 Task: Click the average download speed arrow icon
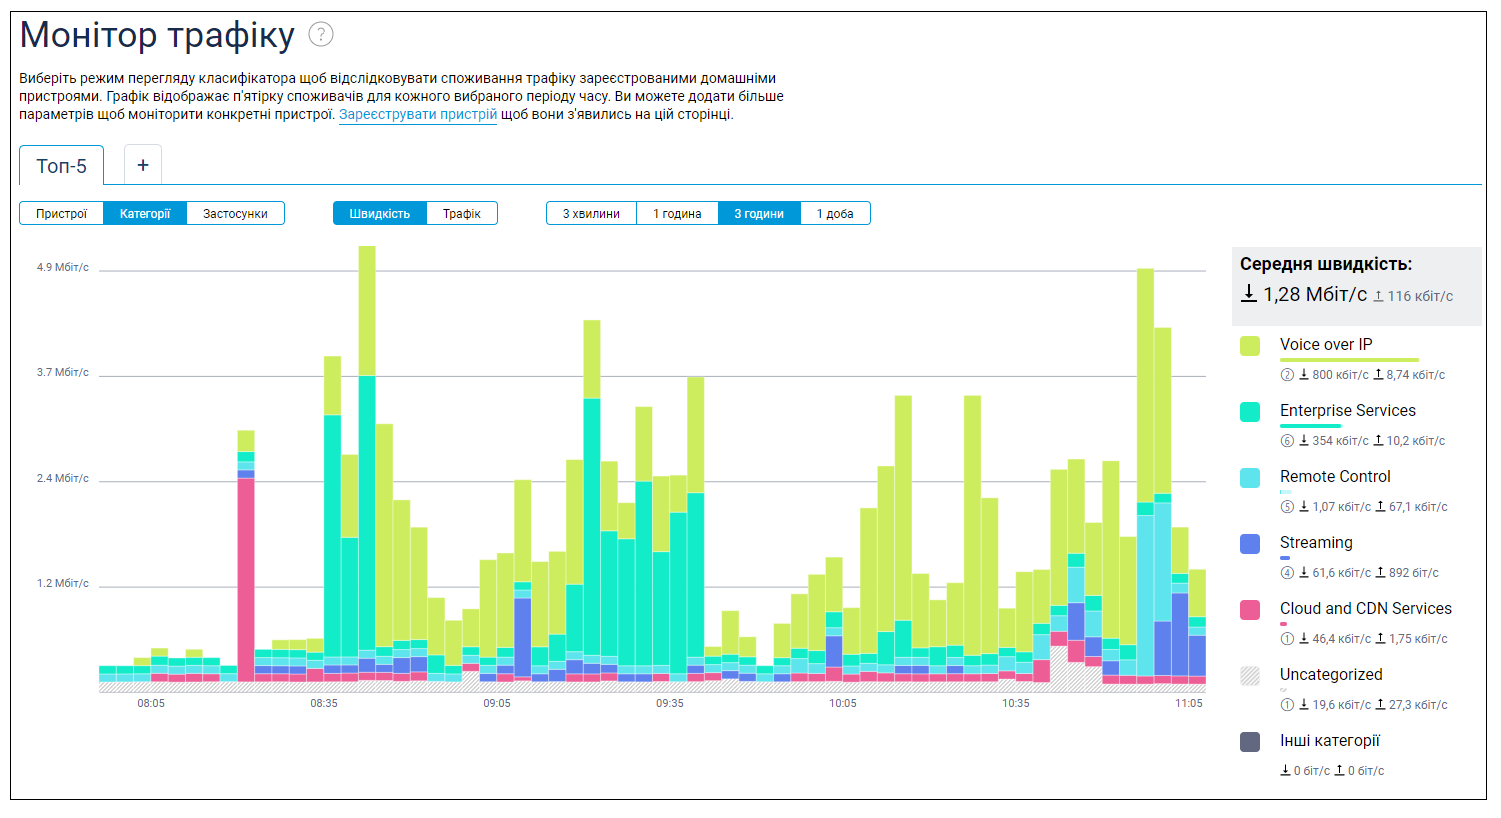(x=1249, y=294)
